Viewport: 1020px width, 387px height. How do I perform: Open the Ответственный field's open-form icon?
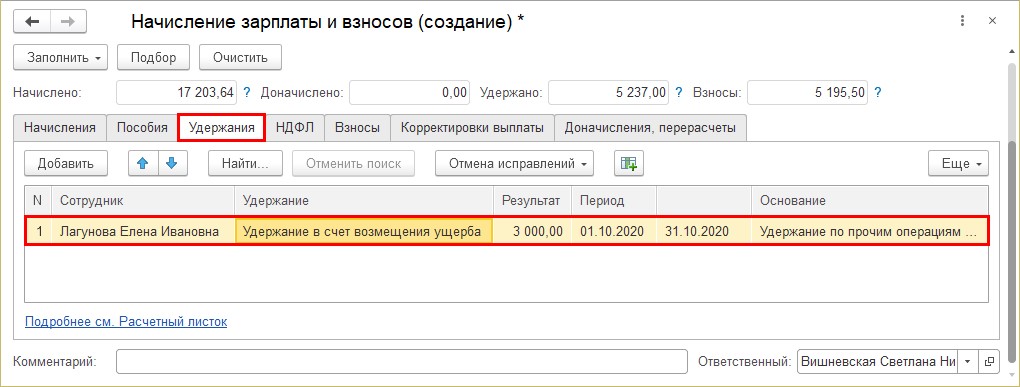coord(989,361)
